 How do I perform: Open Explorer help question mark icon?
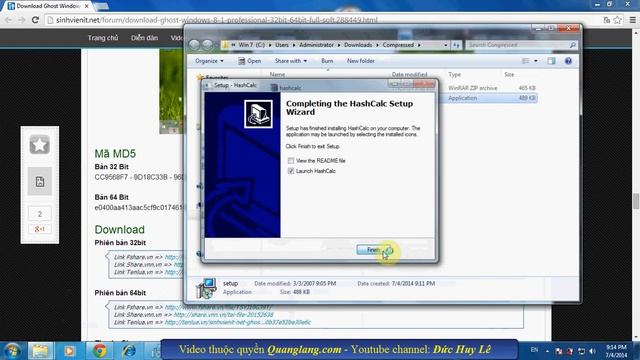[x=568, y=61]
